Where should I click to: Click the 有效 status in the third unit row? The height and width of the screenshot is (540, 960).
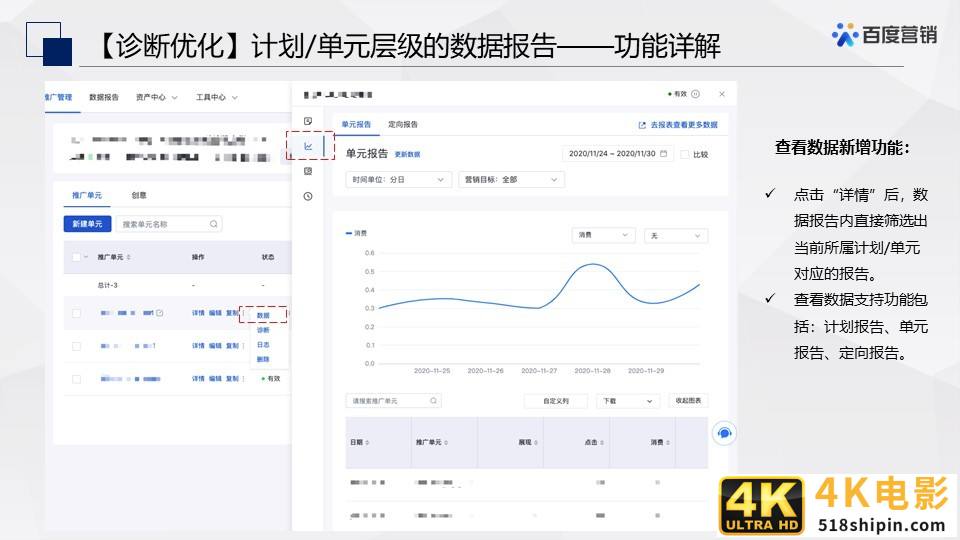(271, 379)
